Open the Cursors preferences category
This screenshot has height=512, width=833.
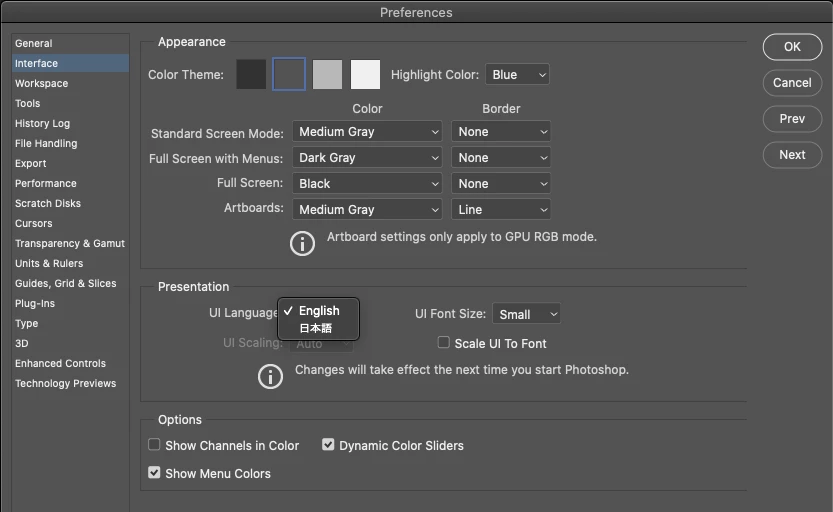coord(70,224)
